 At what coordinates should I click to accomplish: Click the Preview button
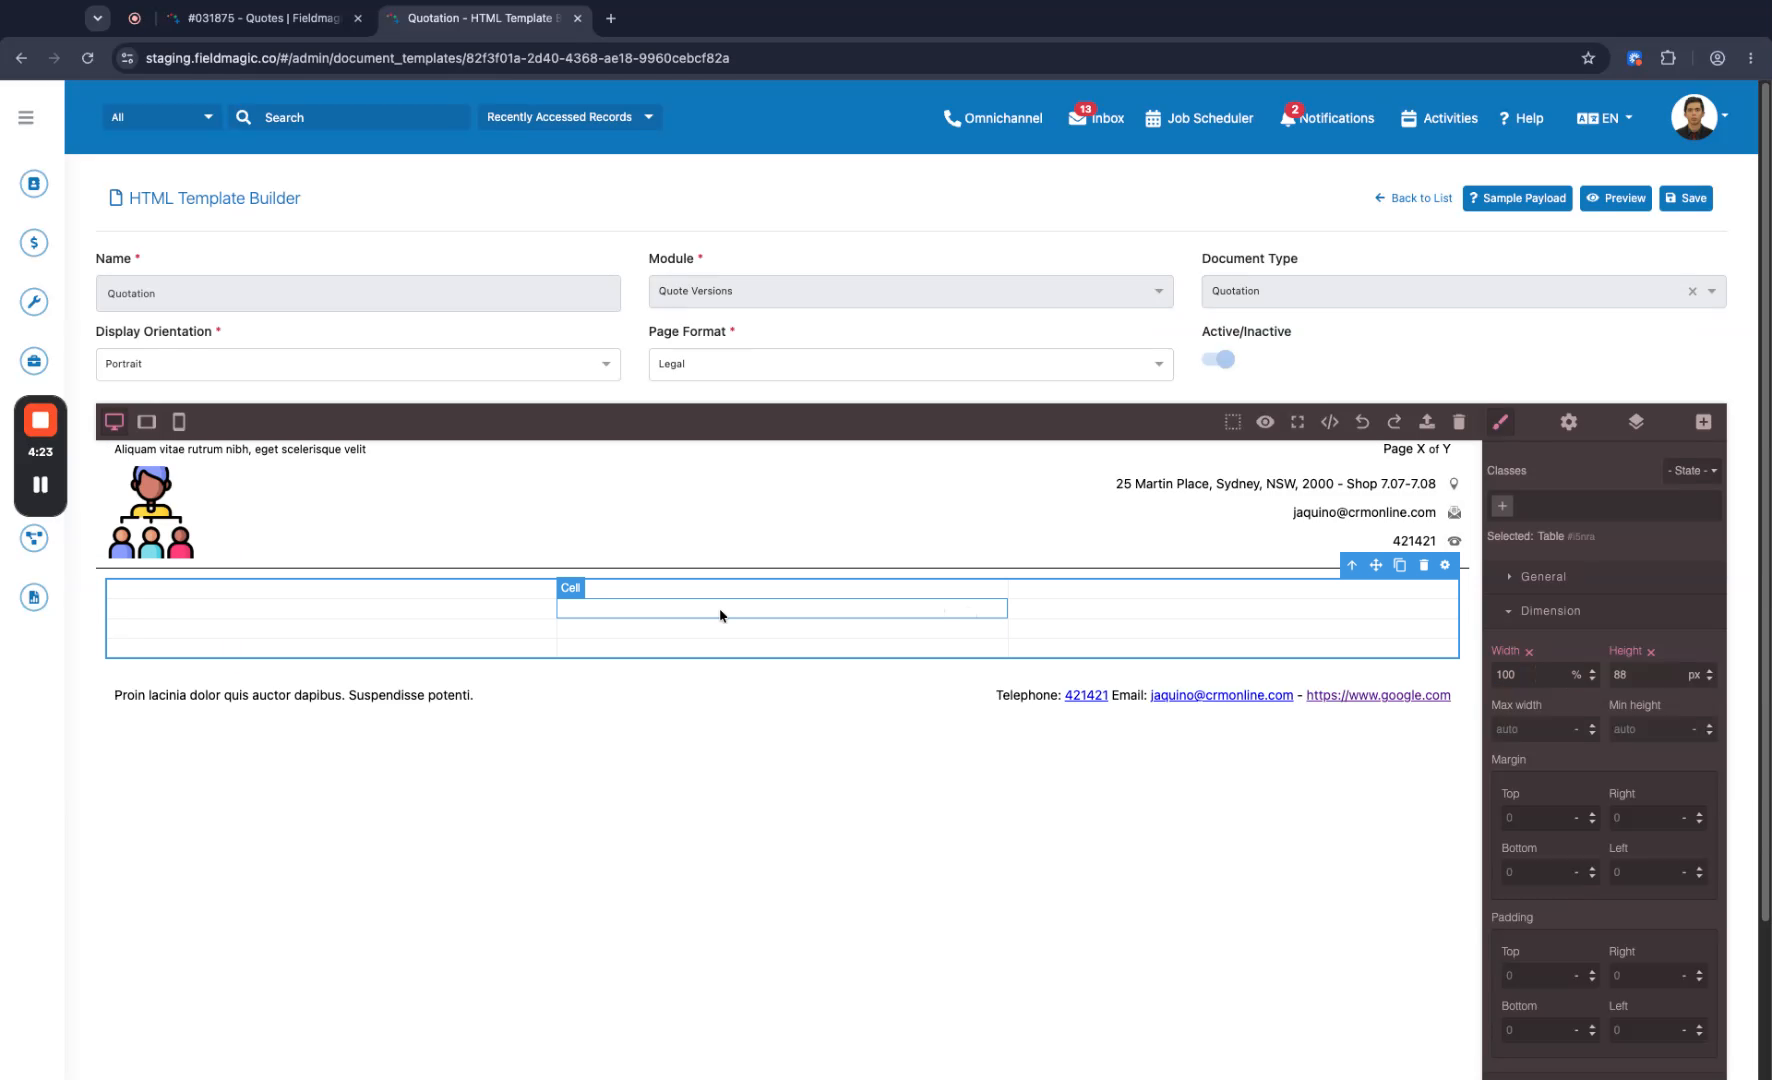click(1616, 198)
